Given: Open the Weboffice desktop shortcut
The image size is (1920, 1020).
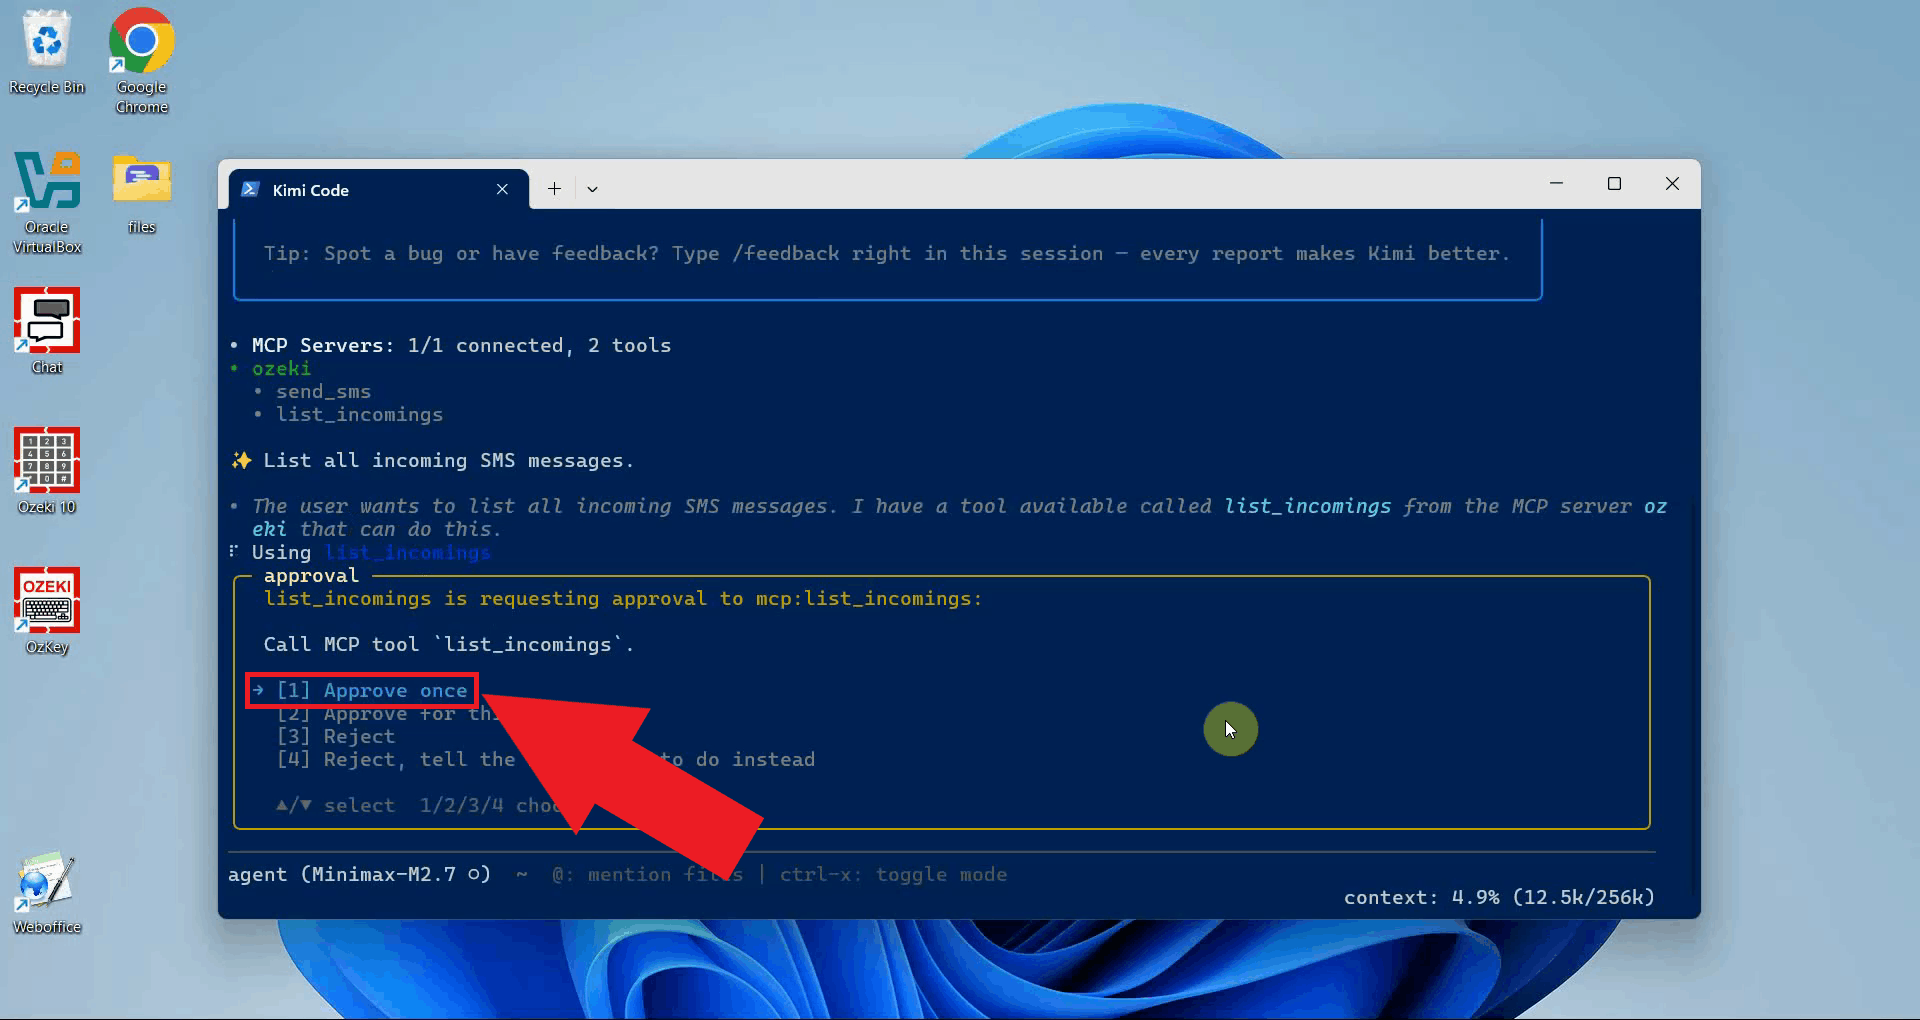Looking at the screenshot, I should [47, 892].
